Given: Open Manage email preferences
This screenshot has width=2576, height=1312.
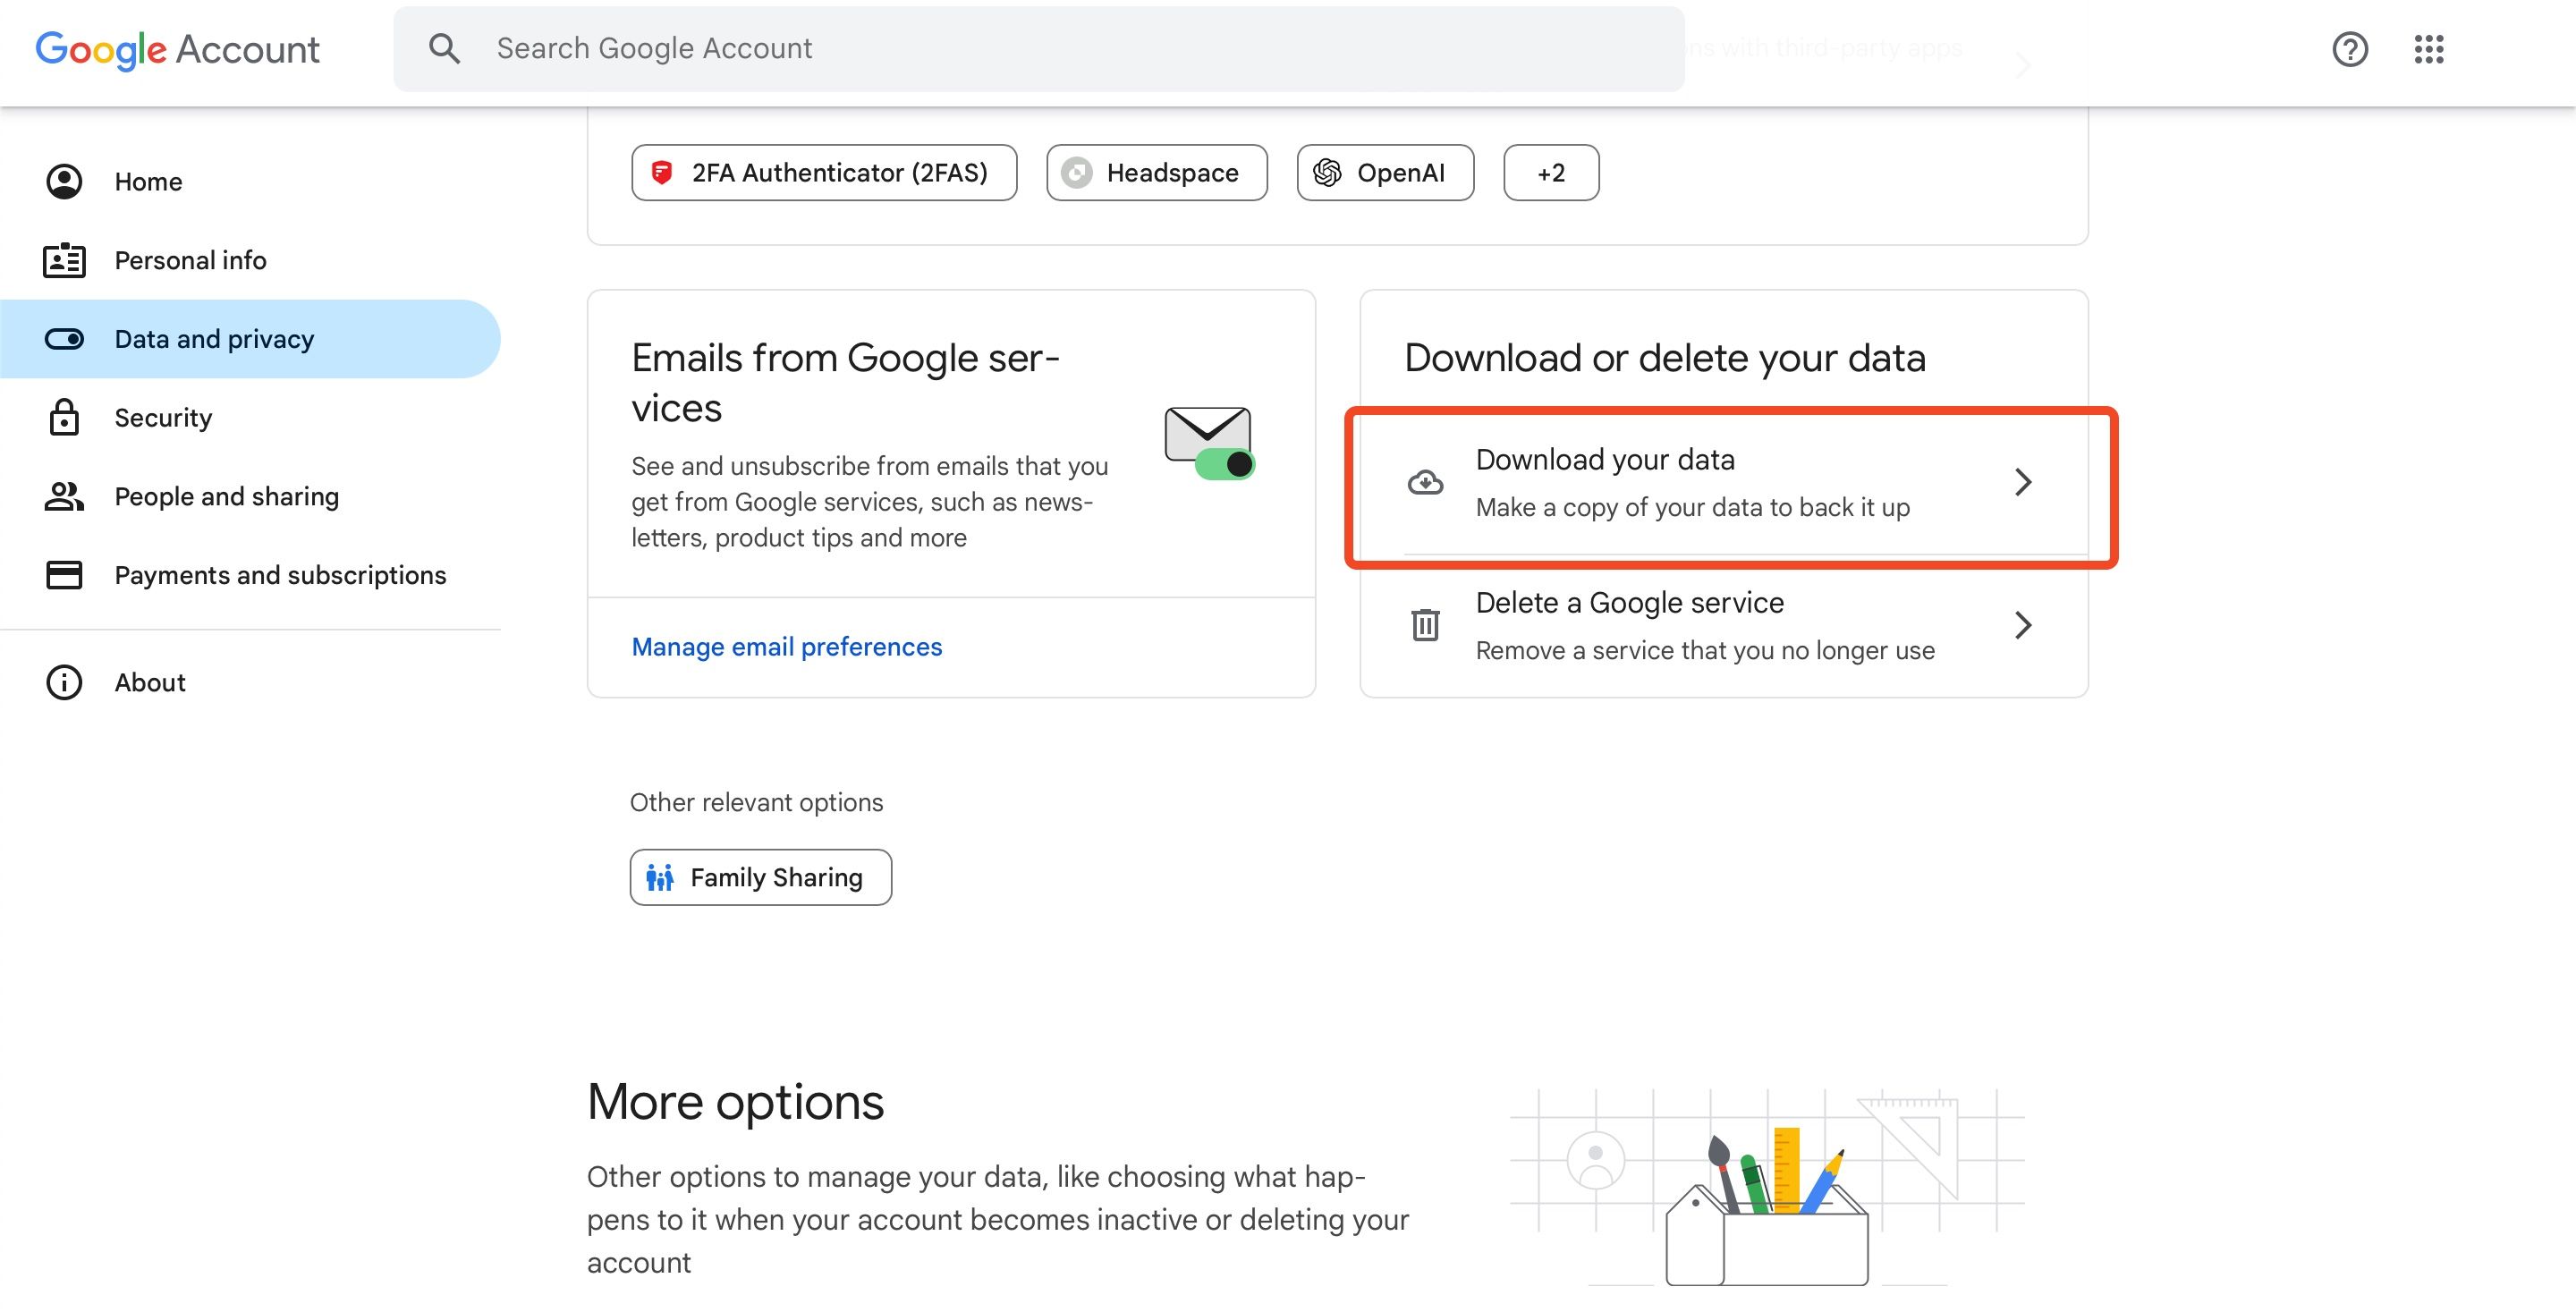Looking at the screenshot, I should (786, 646).
